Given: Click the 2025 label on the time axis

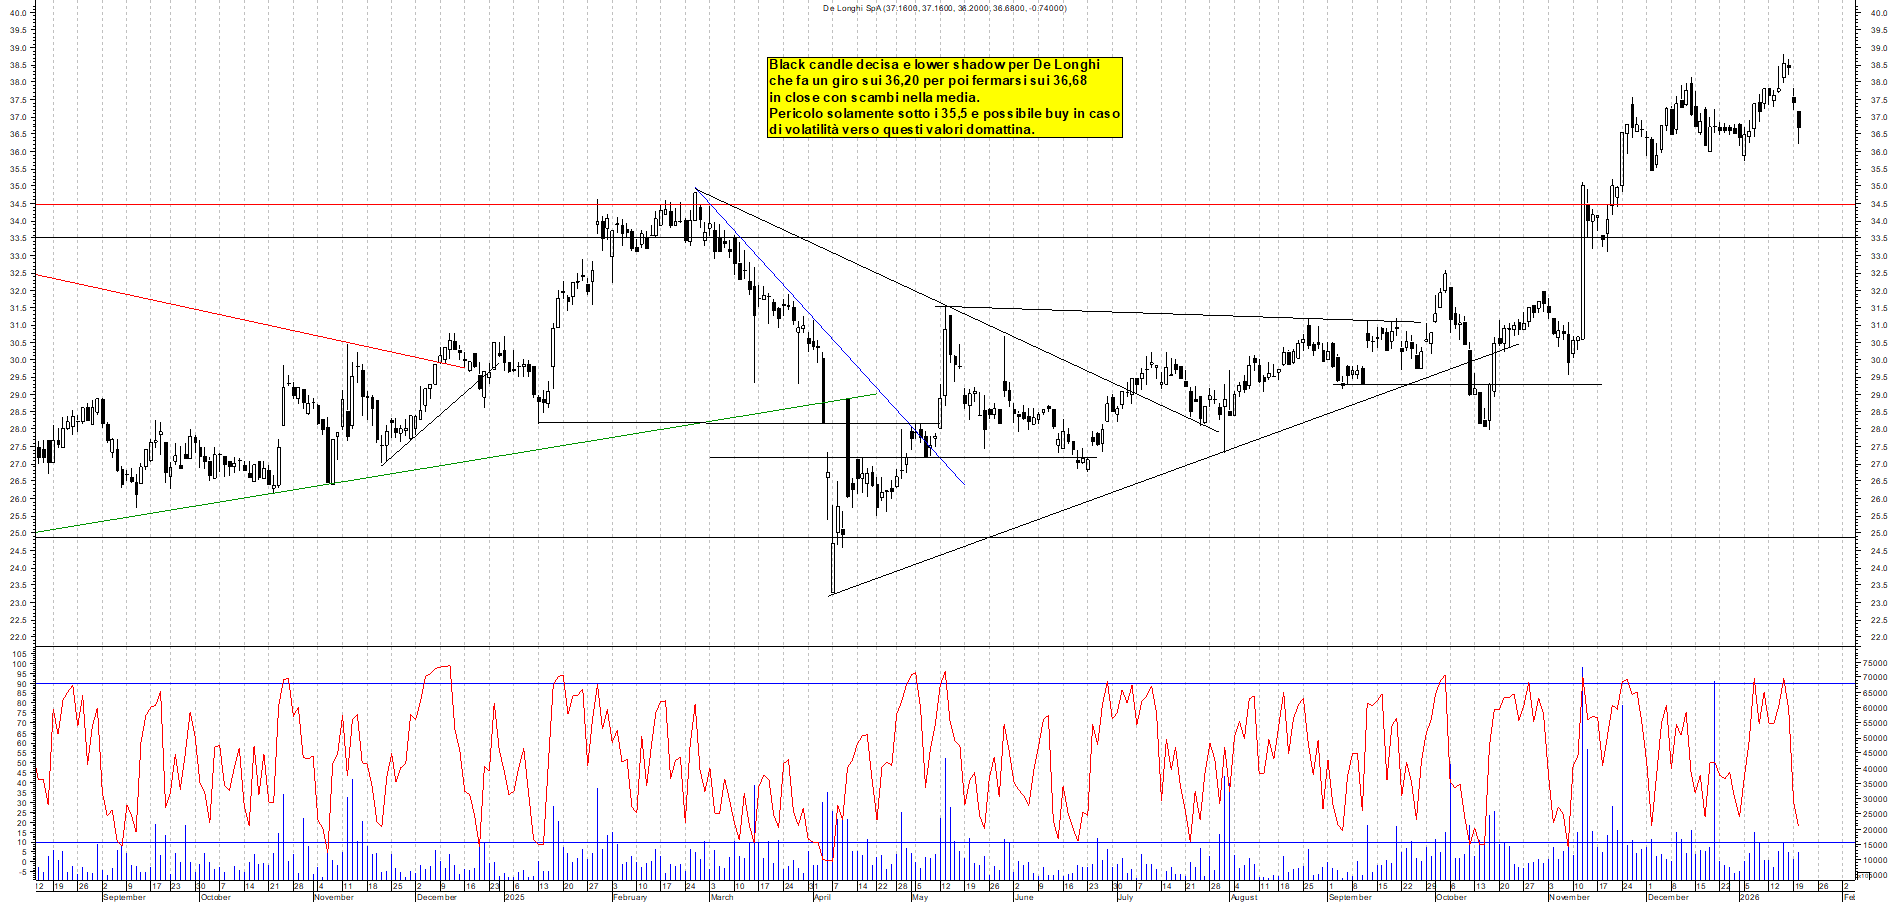Looking at the screenshot, I should tap(514, 897).
